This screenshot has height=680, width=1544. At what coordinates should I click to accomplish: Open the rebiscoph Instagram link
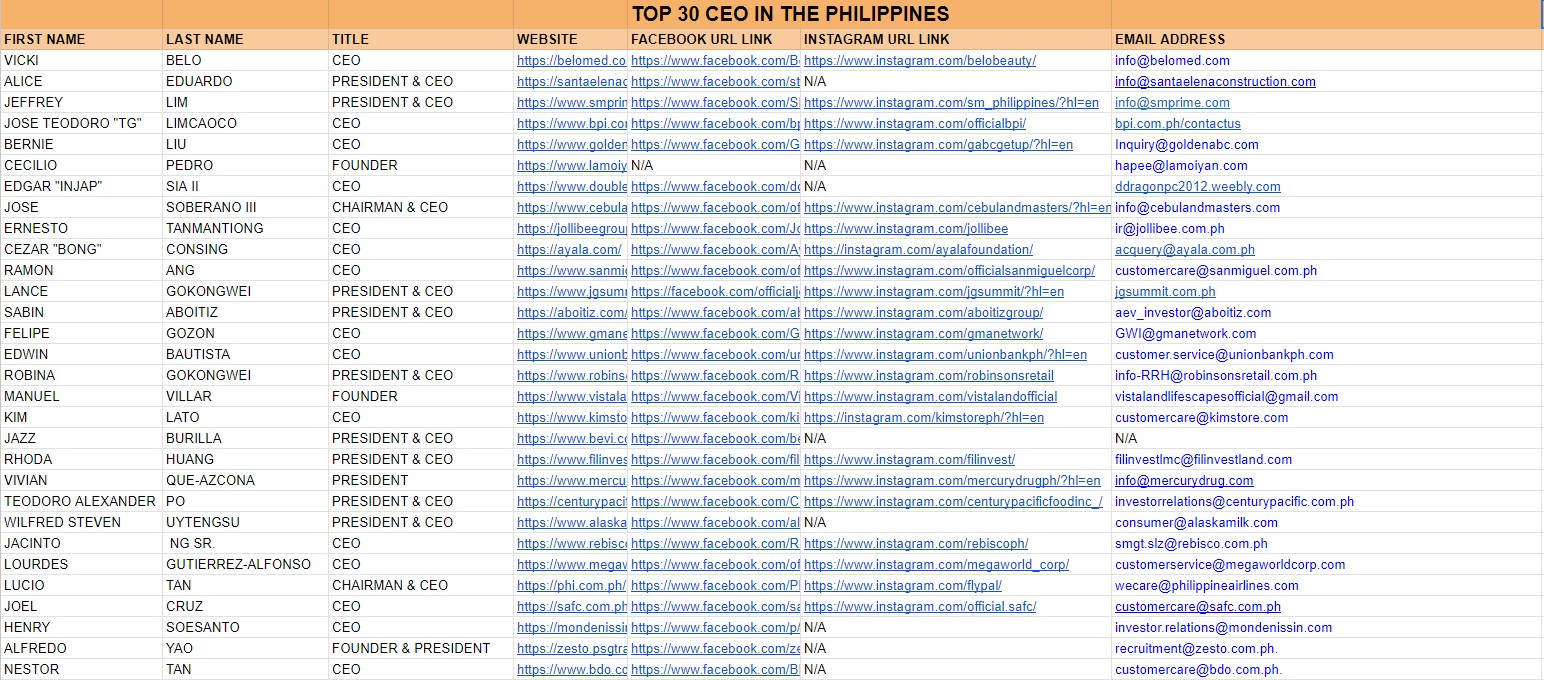916,544
